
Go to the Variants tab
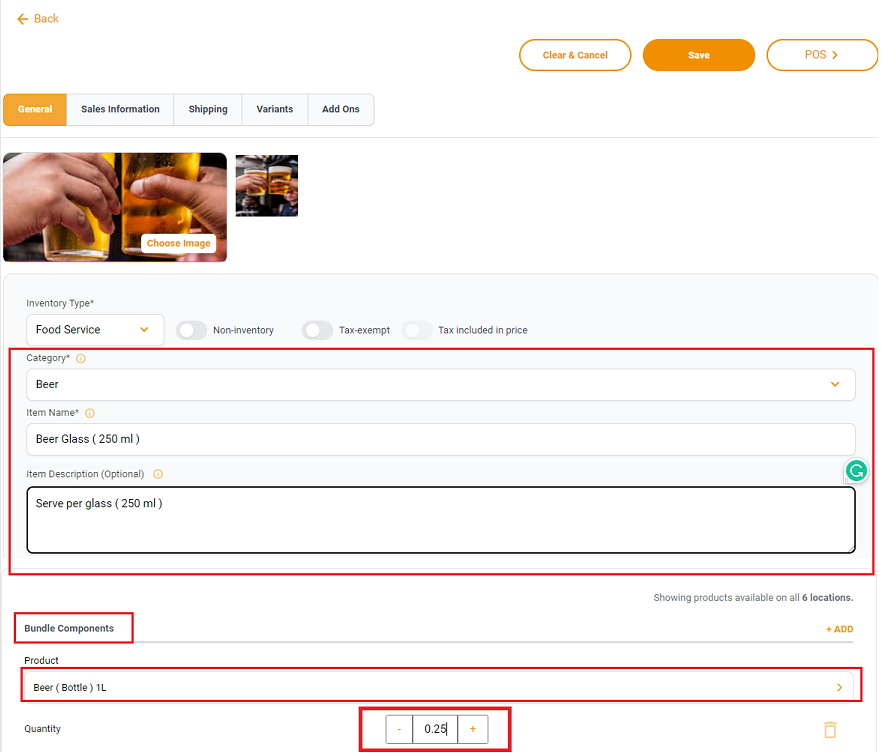tap(275, 110)
